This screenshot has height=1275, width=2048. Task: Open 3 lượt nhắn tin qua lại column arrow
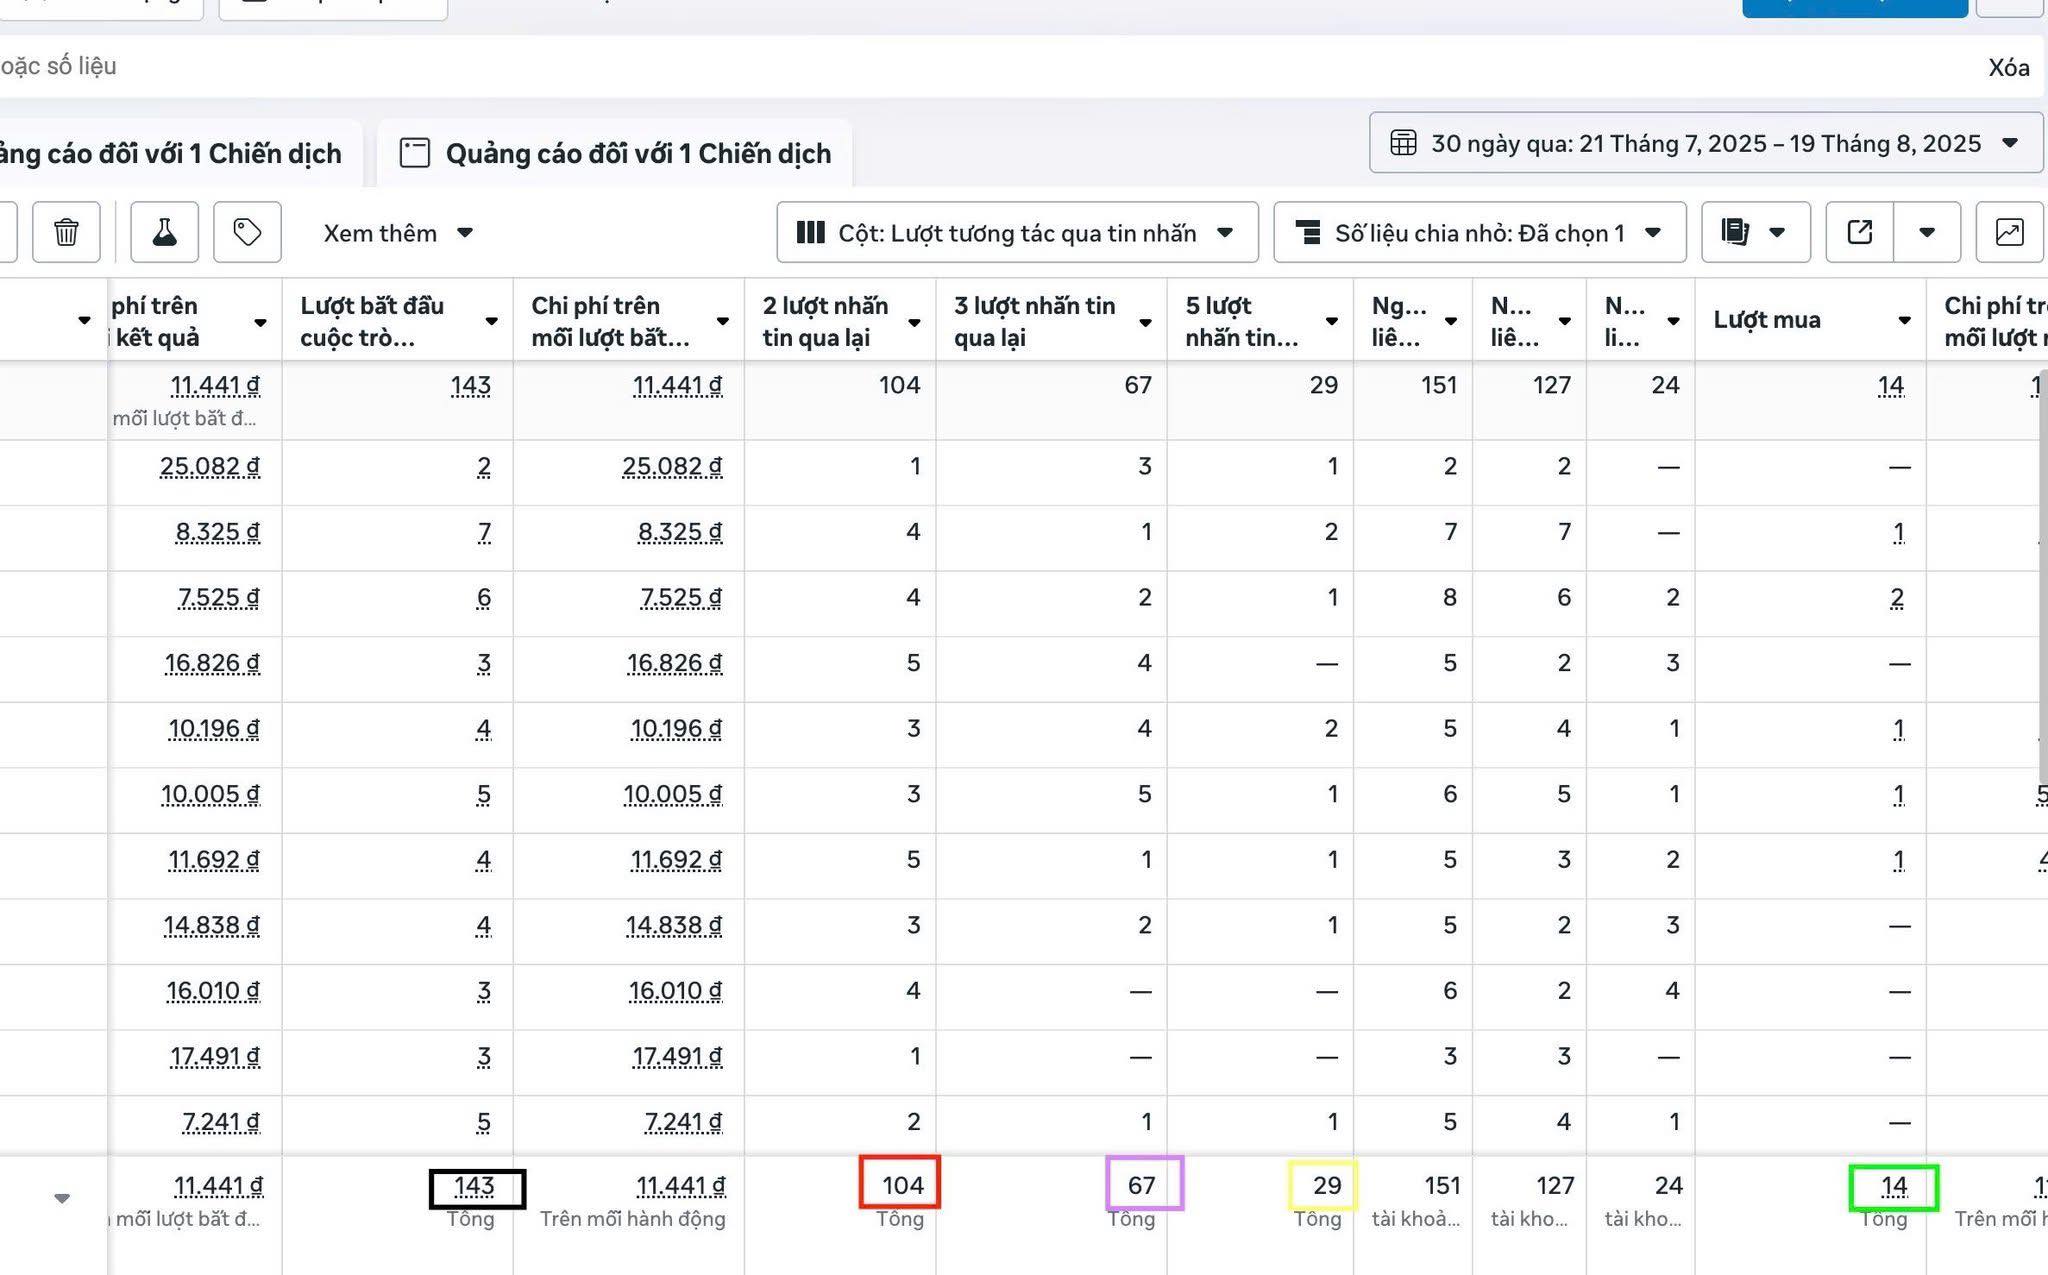pos(1145,323)
